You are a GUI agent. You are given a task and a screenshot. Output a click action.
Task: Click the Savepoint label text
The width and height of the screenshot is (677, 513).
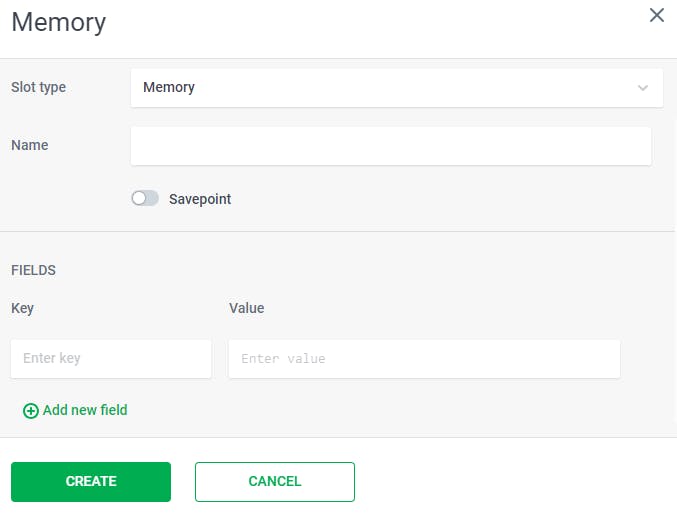(x=200, y=199)
